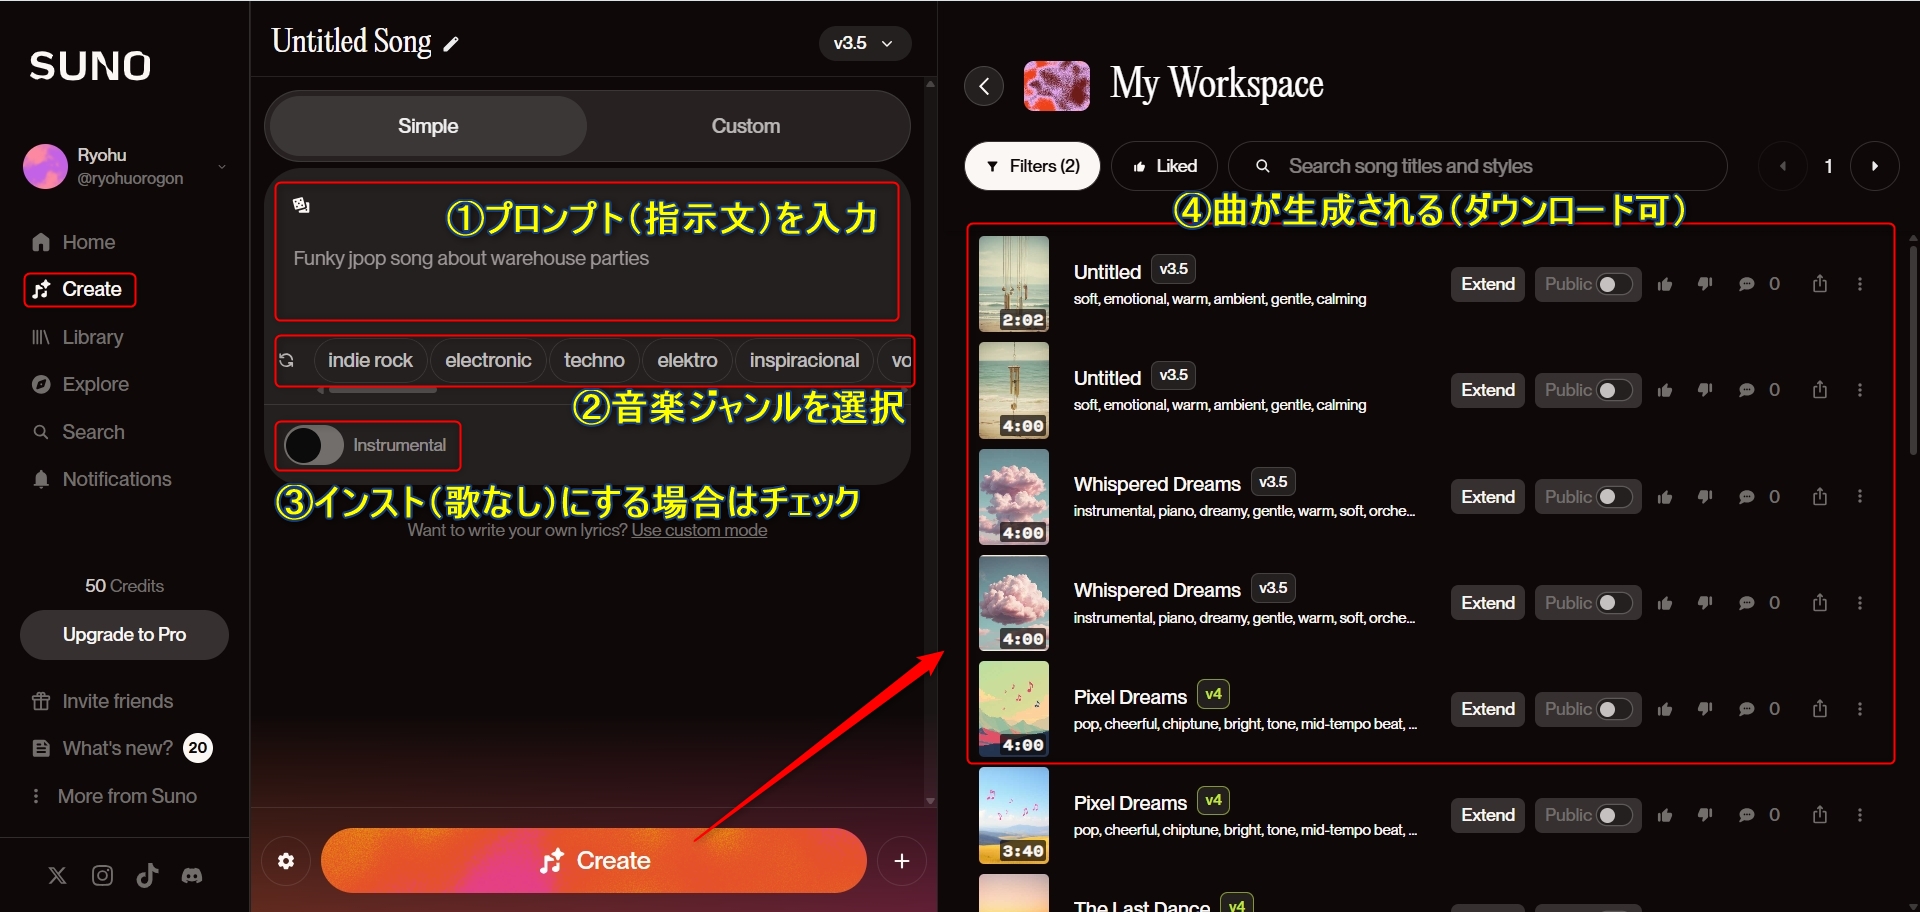Toggle Public for Untitled 4:00 song
Screen dimensions: 1920x912
point(1614,390)
